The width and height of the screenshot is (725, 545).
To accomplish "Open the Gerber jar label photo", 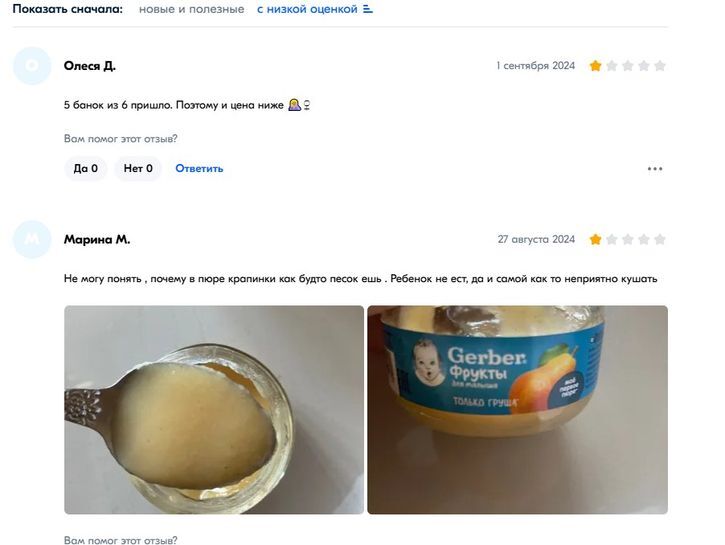I will coord(517,410).
